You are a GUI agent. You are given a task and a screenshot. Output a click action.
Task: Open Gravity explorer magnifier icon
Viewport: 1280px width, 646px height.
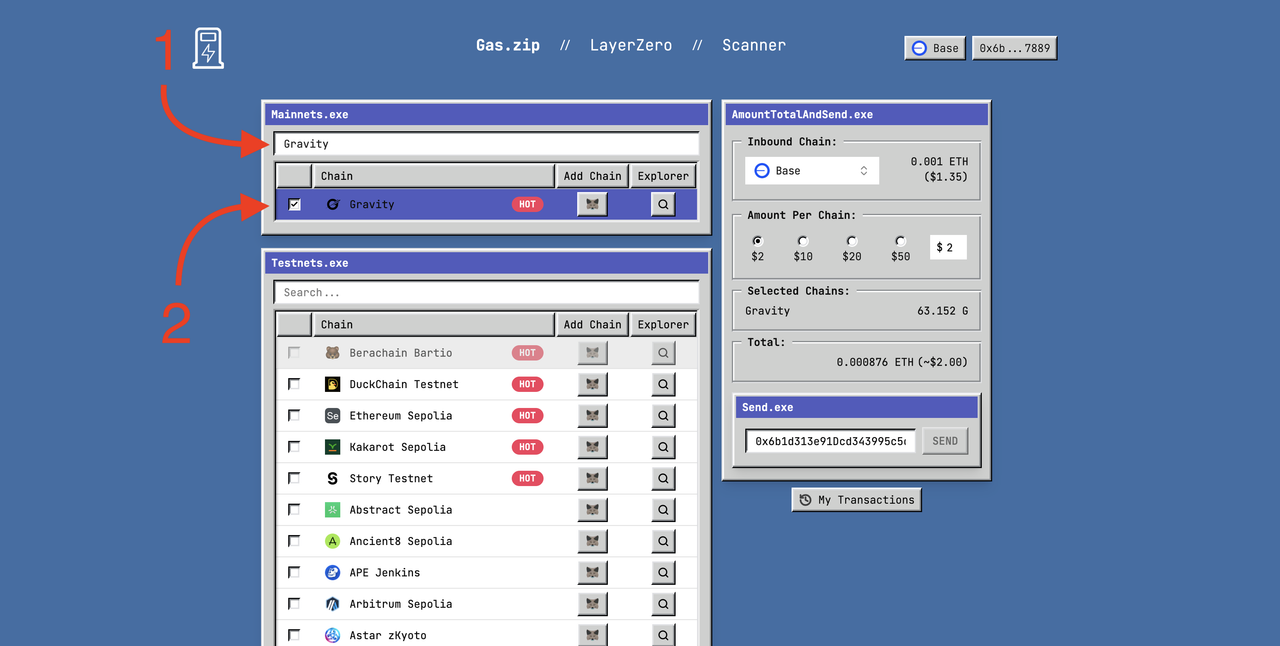point(663,204)
